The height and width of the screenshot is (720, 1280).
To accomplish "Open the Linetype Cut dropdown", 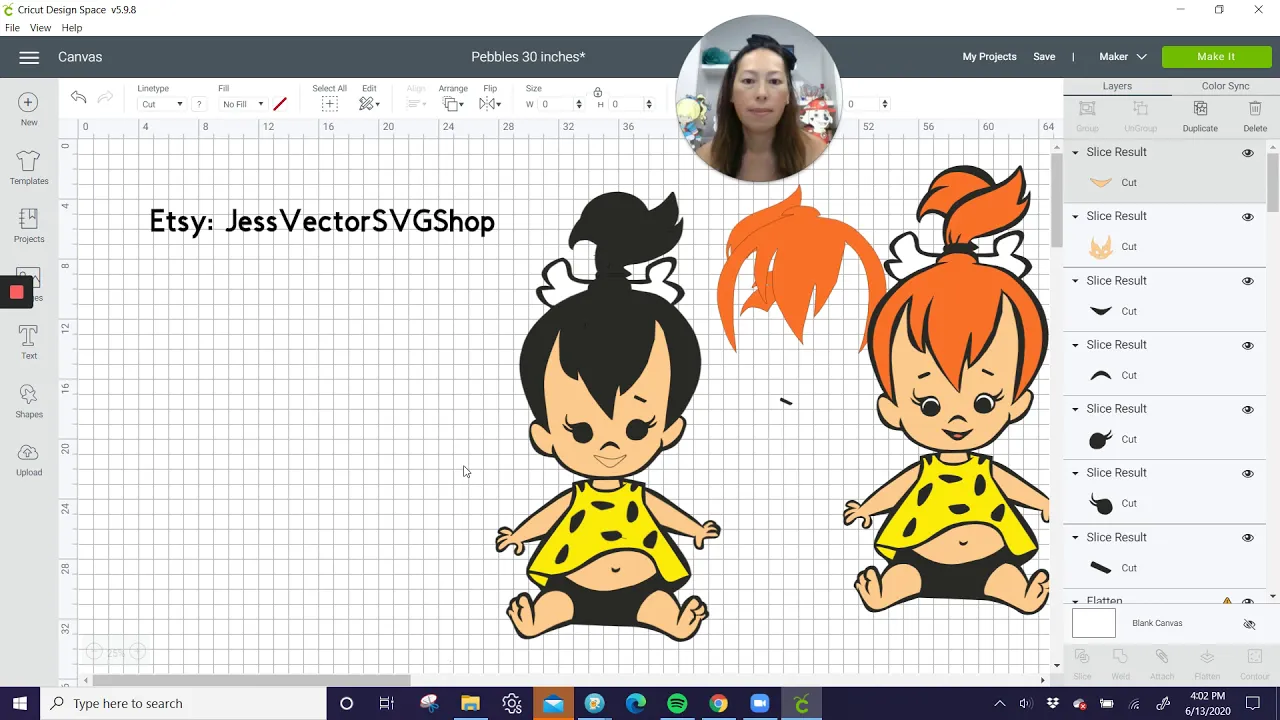I will (x=161, y=104).
